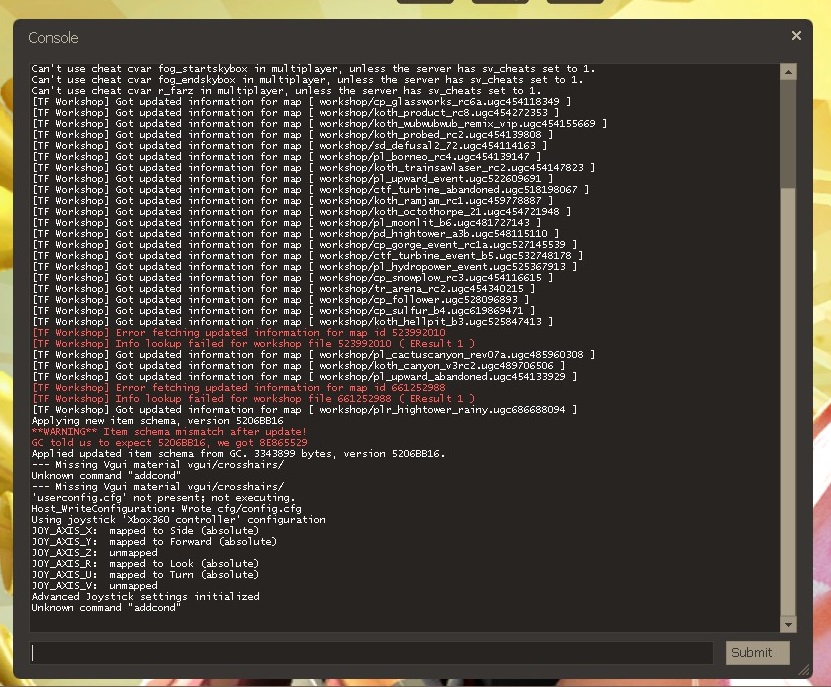Select line with cp_follower.ugc528096893
This screenshot has width=831, height=687.
coord(281,300)
